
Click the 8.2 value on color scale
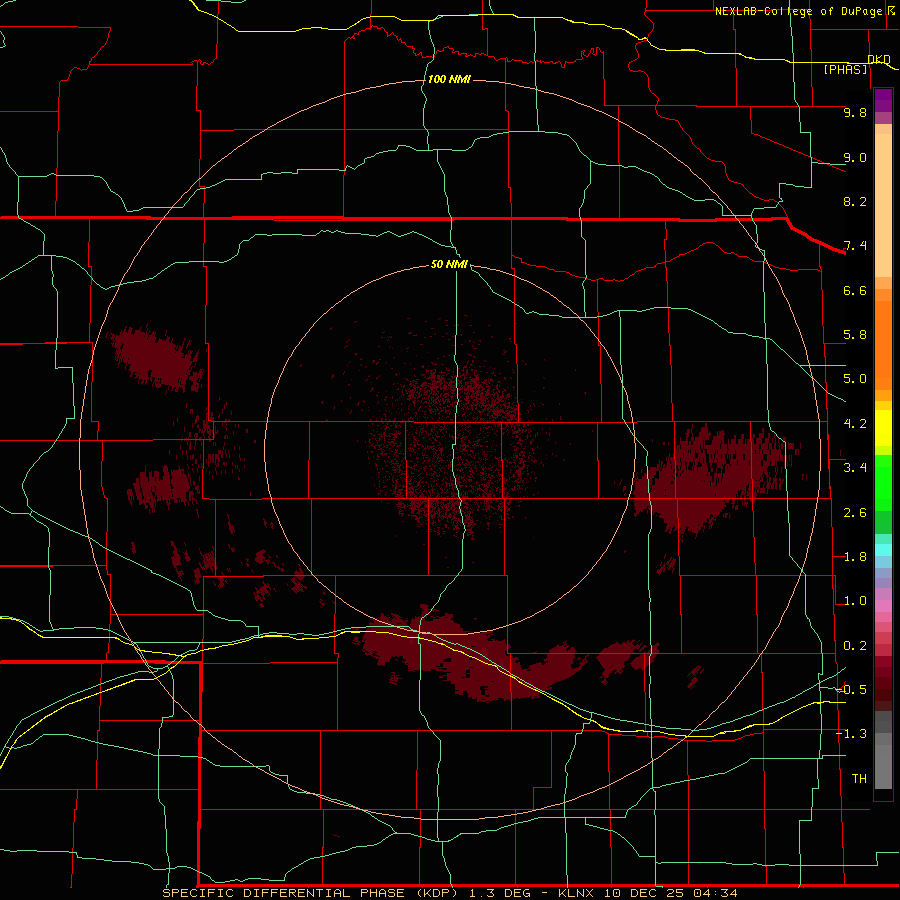tap(855, 201)
